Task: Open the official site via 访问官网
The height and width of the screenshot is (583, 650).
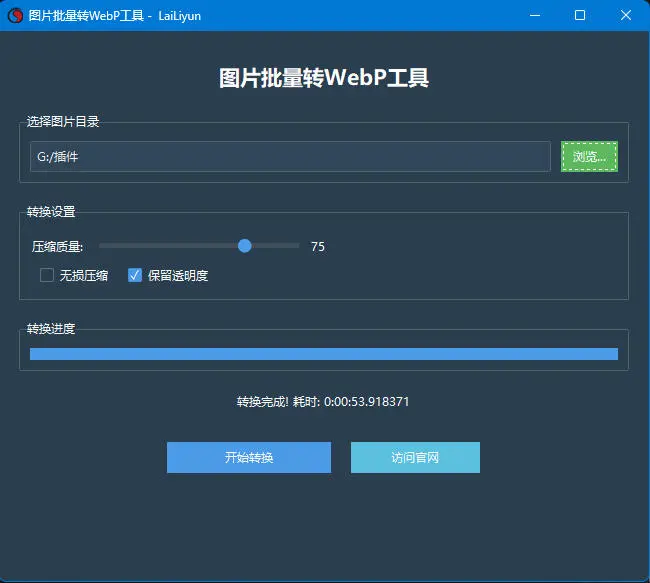Action: (415, 457)
